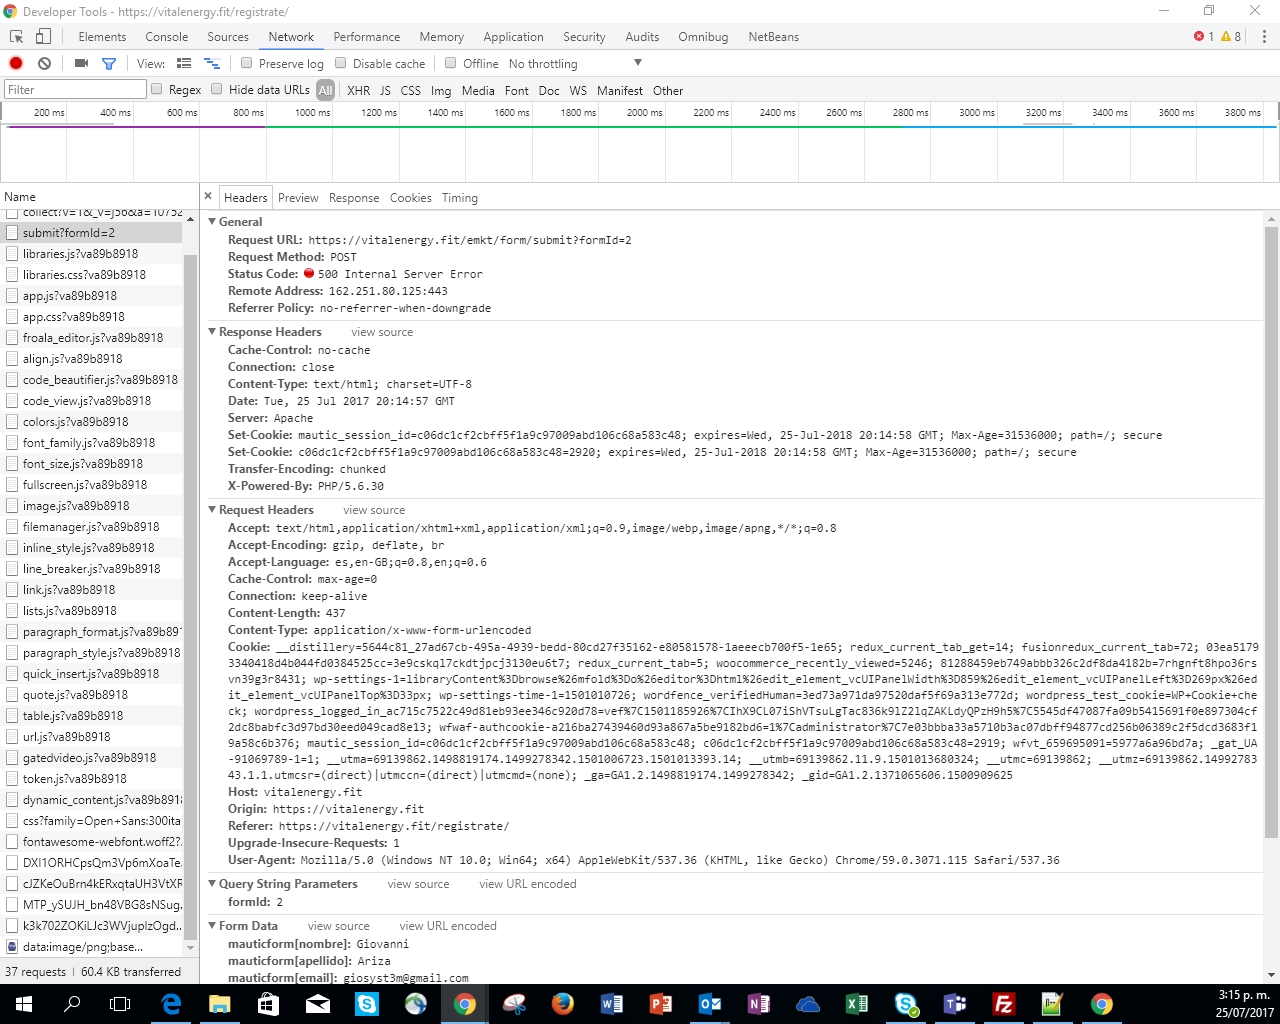Switch to the Console panel
This screenshot has height=1024, width=1280.
tap(166, 37)
